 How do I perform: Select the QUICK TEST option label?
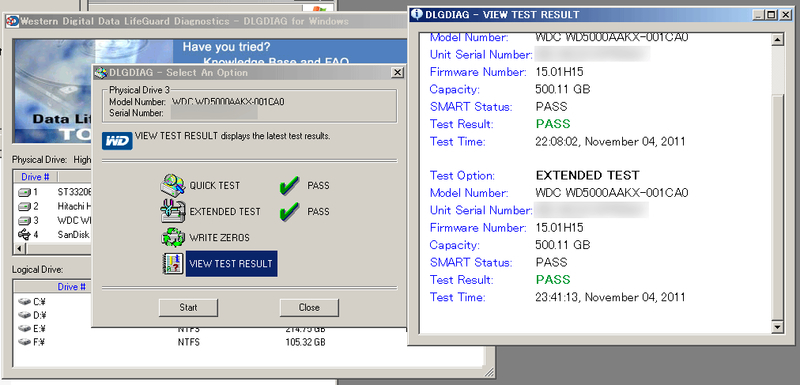click(214, 186)
